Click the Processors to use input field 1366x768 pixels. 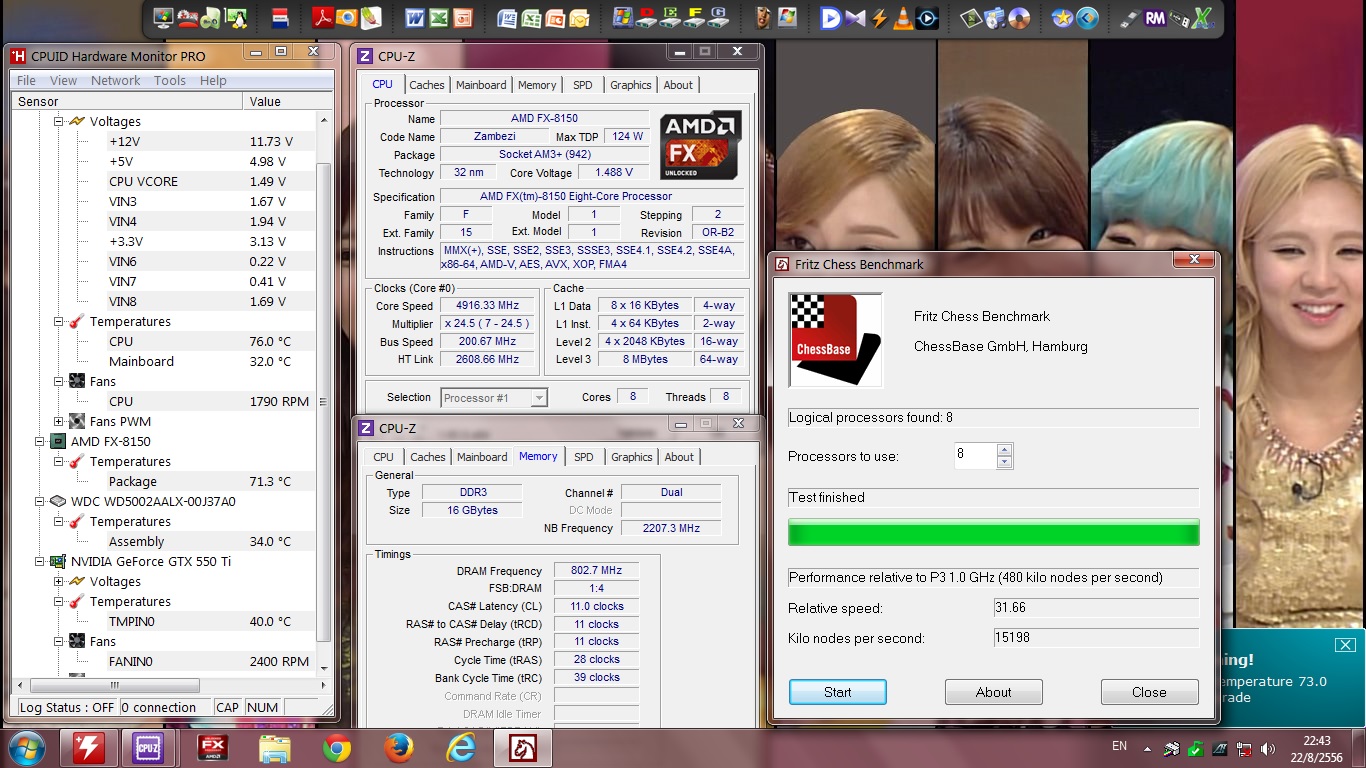tap(977, 455)
